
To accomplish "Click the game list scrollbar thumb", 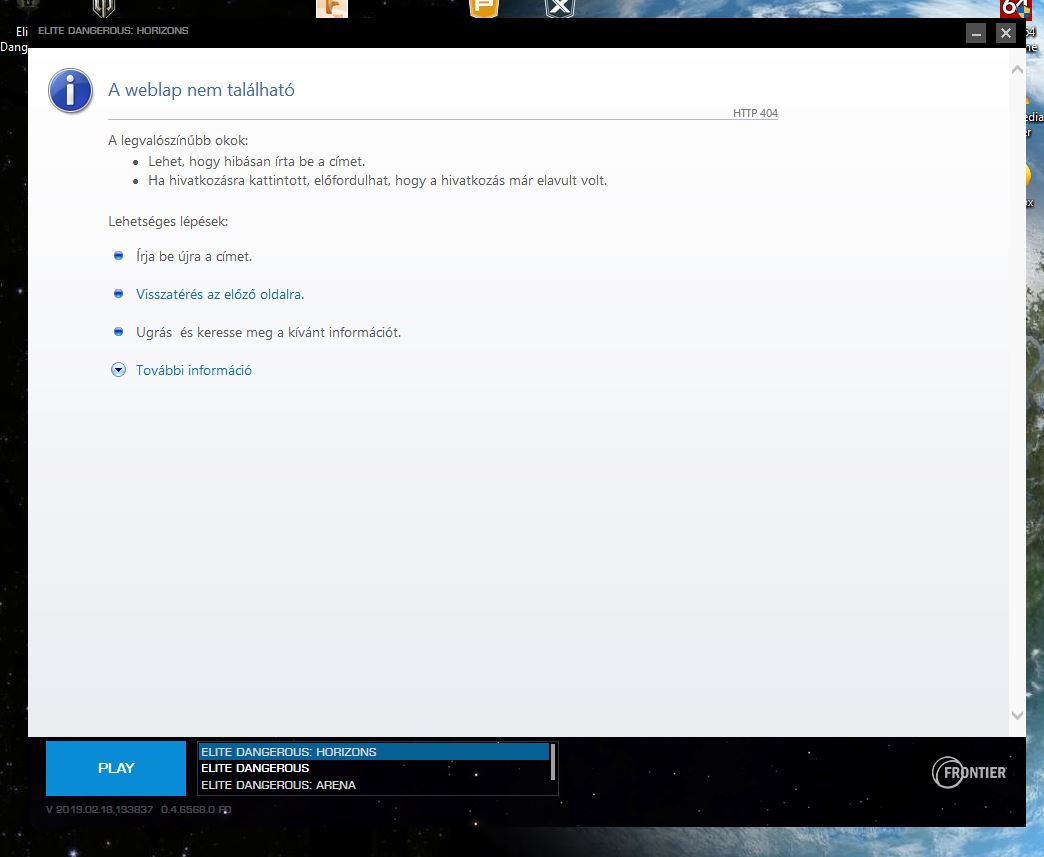I will pyautogui.click(x=553, y=762).
